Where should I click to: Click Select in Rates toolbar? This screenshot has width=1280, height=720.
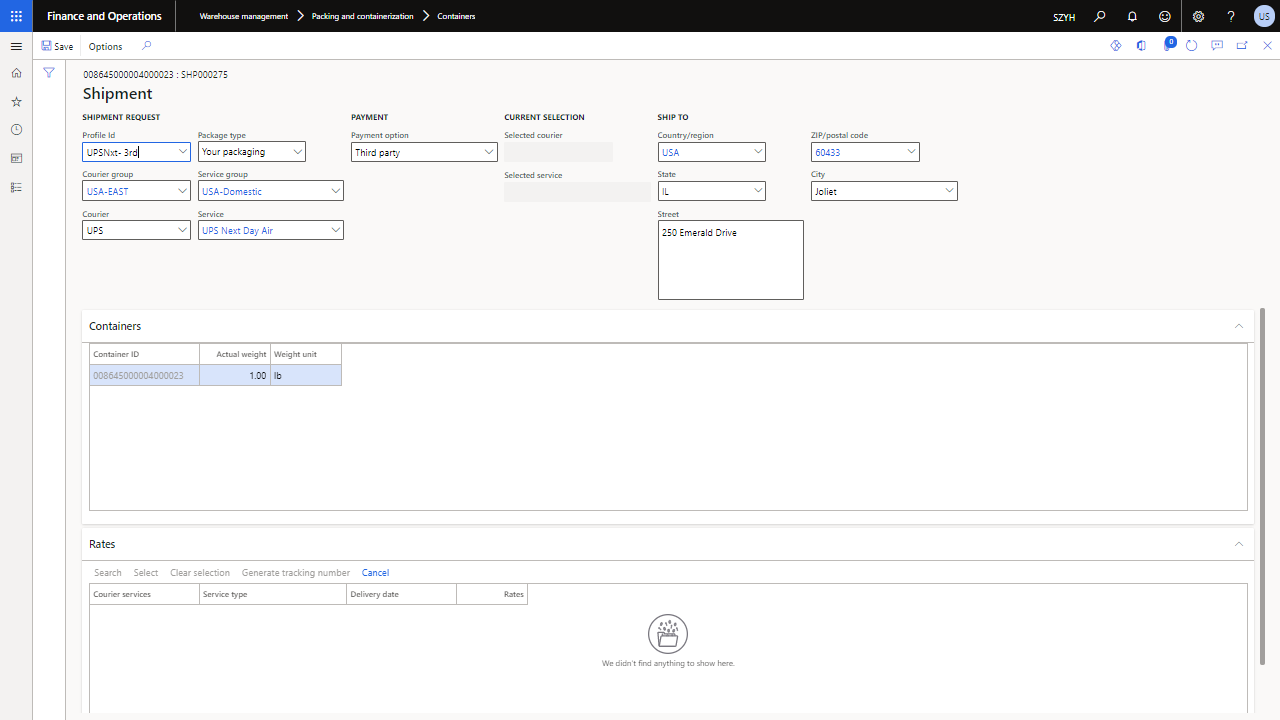pyautogui.click(x=146, y=573)
